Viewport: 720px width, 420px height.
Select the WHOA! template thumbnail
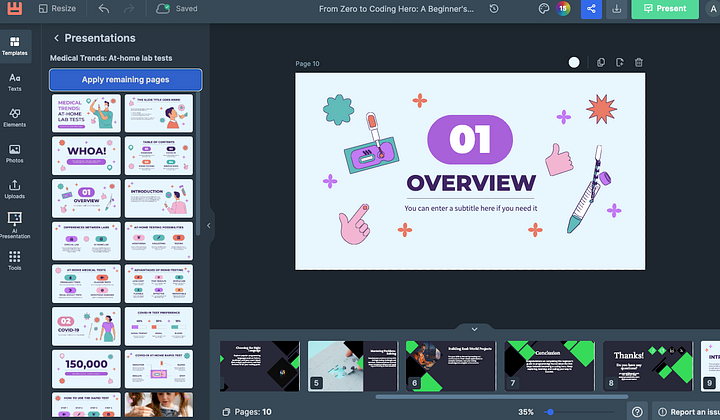point(86,156)
